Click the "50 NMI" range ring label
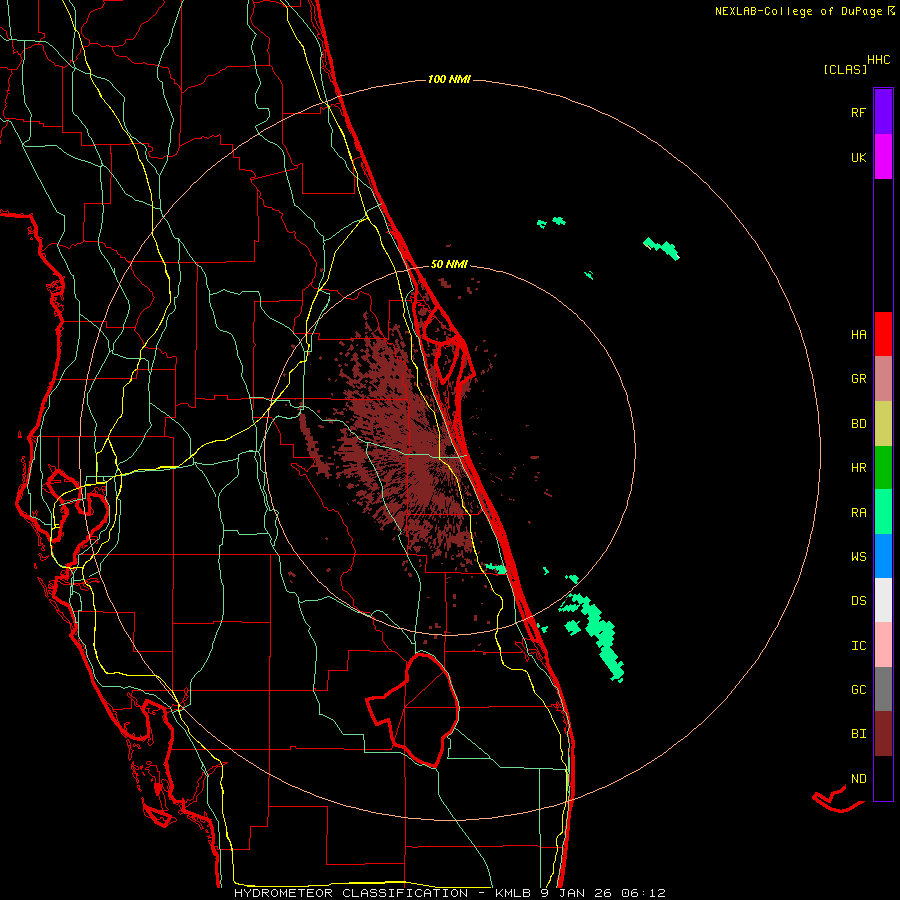The height and width of the screenshot is (900, 900). click(x=449, y=264)
